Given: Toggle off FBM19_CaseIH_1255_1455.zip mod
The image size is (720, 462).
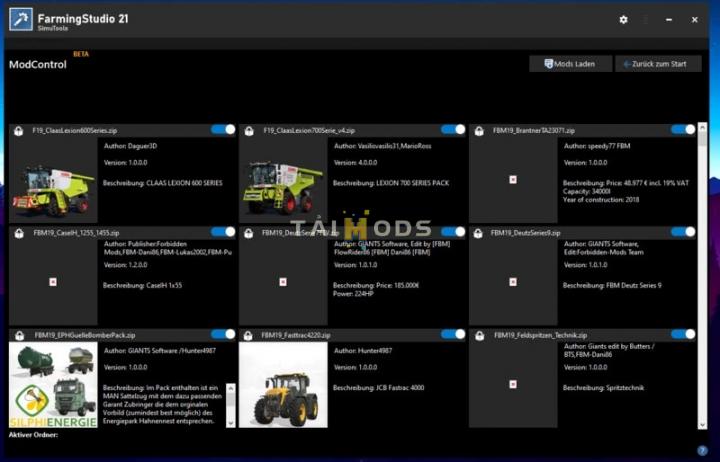Looking at the screenshot, I should pos(223,232).
